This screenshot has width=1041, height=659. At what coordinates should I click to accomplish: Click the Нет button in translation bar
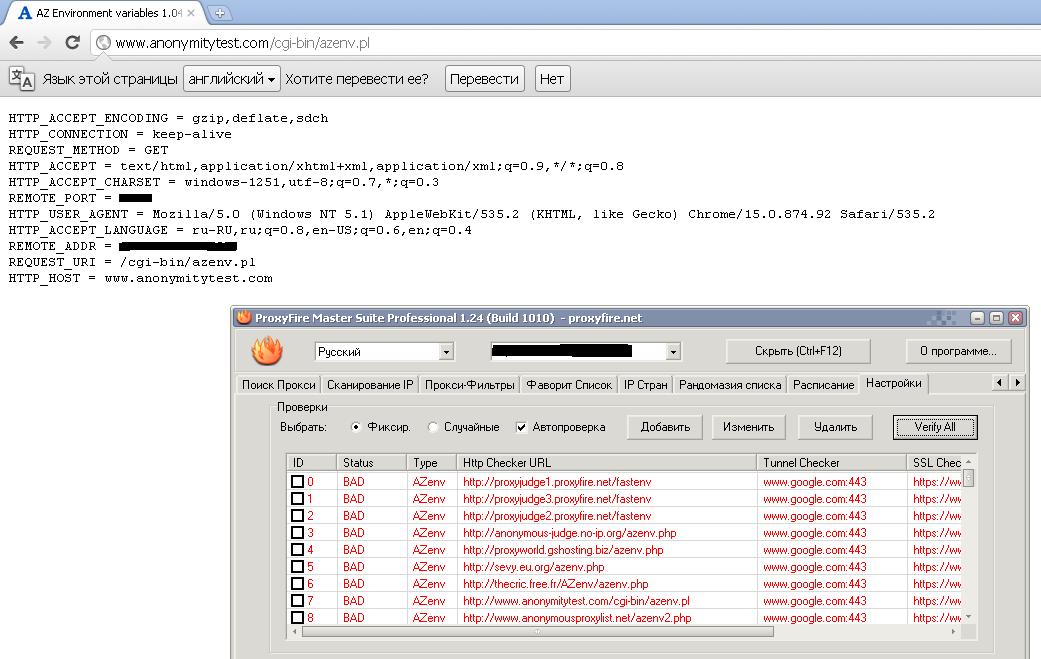[552, 79]
